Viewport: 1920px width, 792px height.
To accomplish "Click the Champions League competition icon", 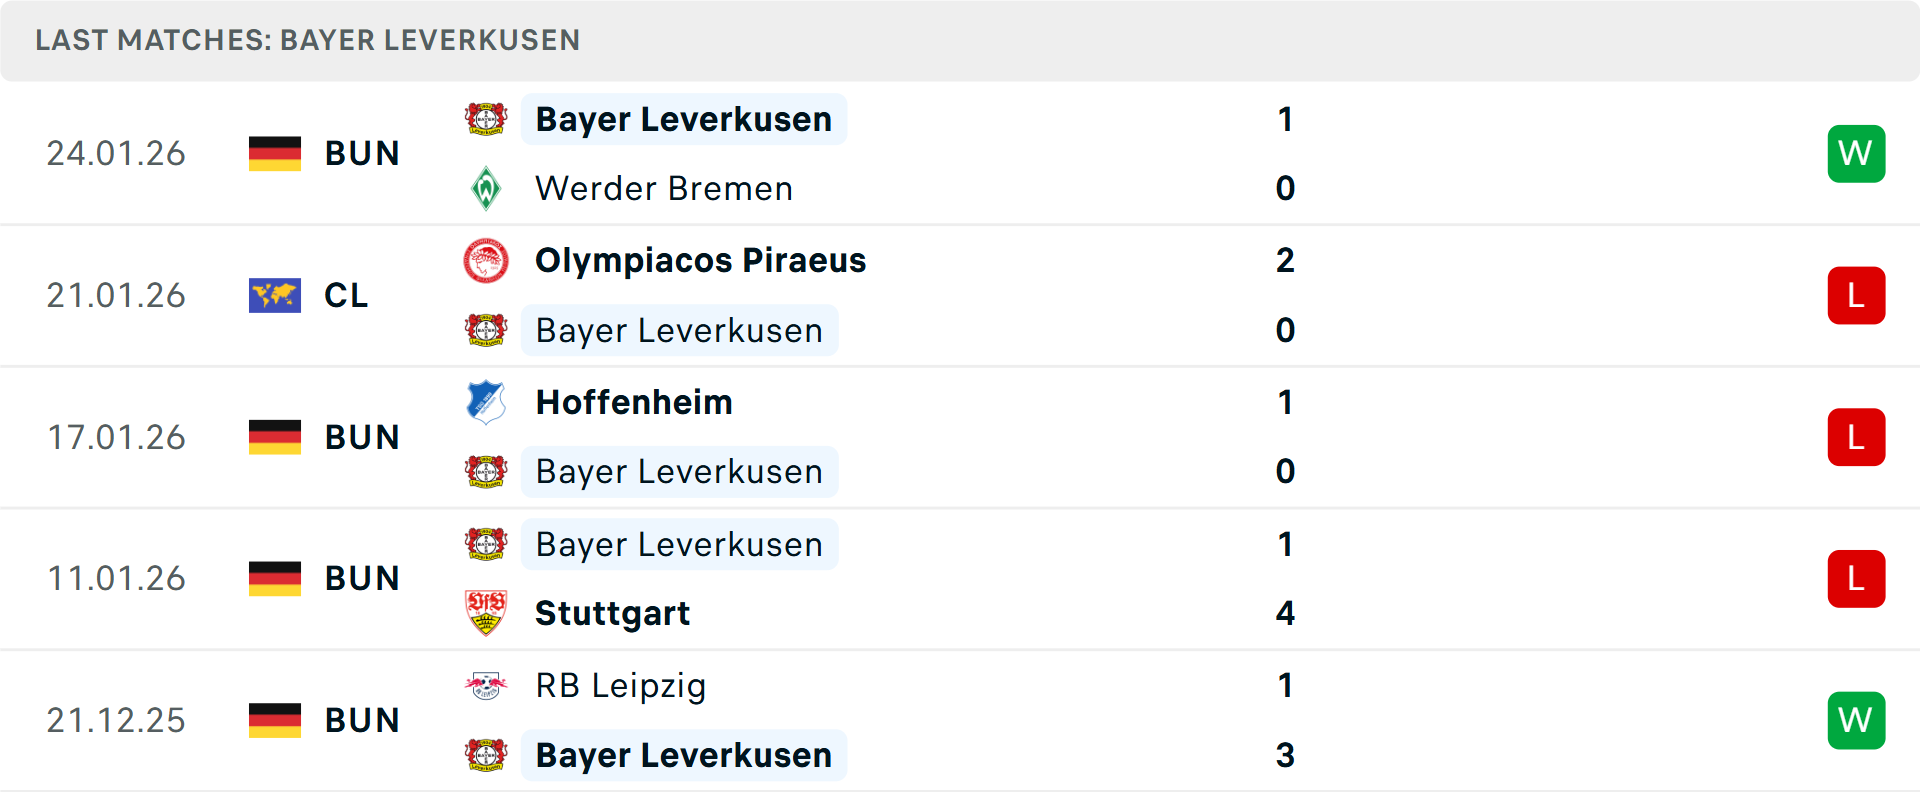I will pyautogui.click(x=274, y=295).
